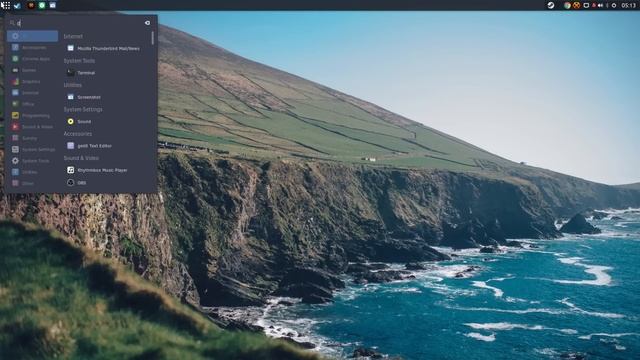This screenshot has height=360, width=640.
Task: Click the orange-red round panel launcher icon
Action: (31, 5)
